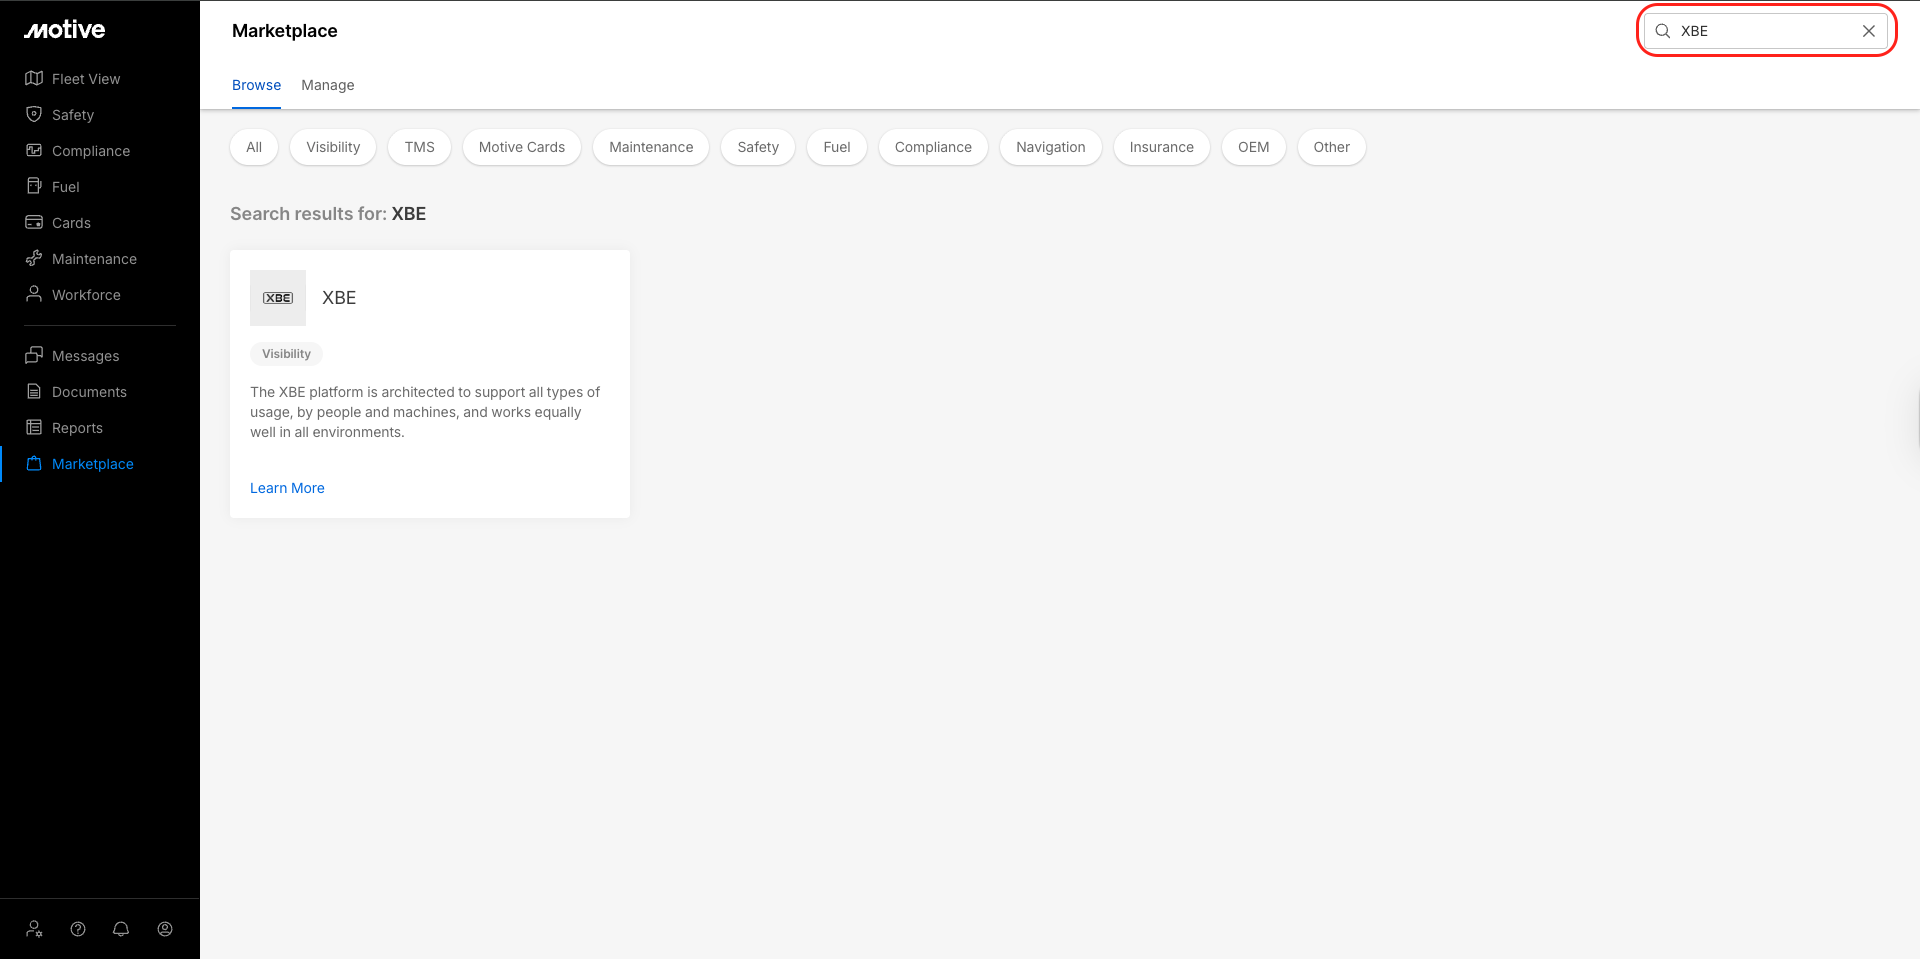Open Documents from the sidebar

coord(89,392)
